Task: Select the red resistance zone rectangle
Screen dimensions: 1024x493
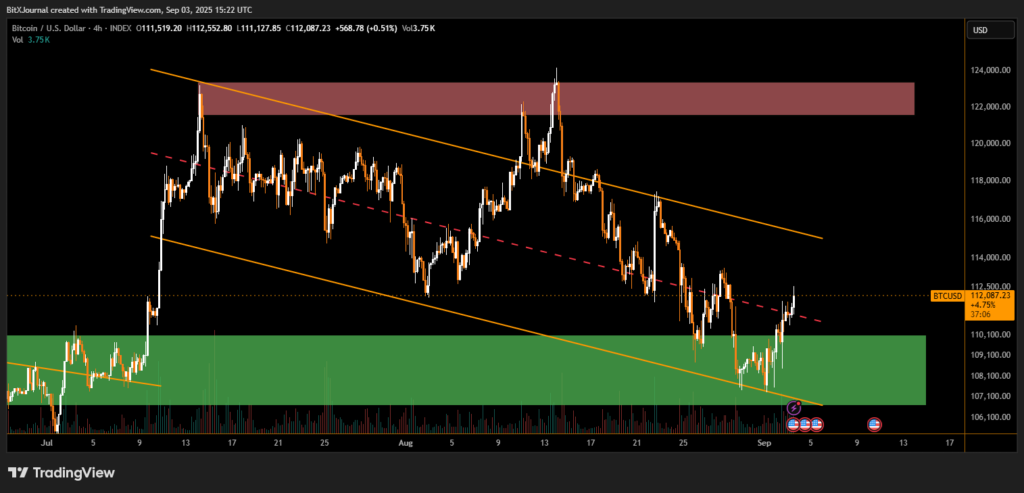Action: tap(700, 98)
